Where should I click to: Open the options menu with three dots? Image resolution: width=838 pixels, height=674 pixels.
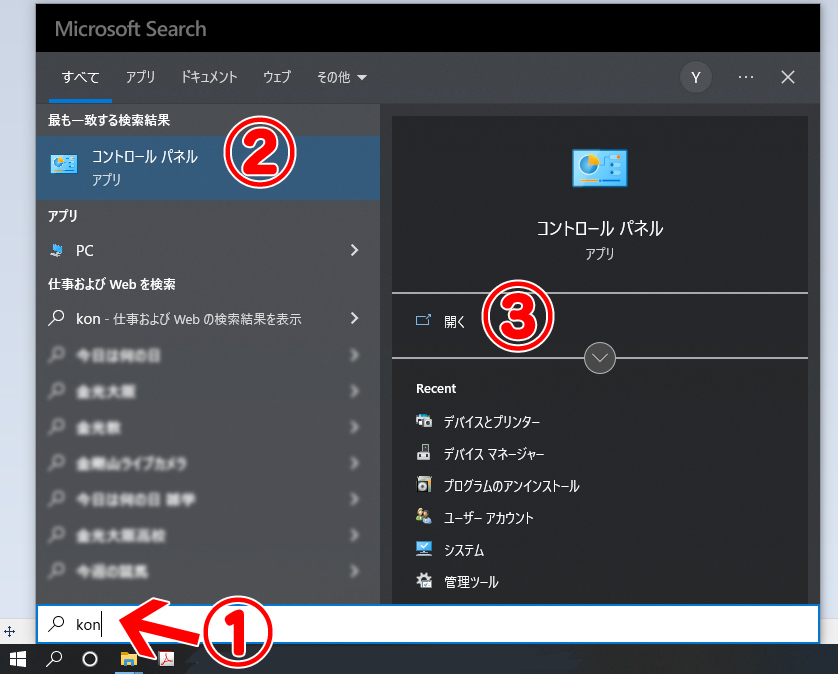pyautogui.click(x=745, y=77)
